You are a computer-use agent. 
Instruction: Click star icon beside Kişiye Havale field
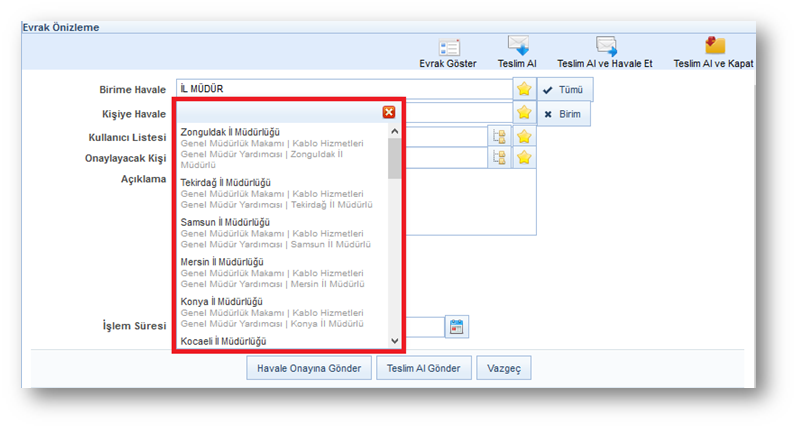coord(524,113)
